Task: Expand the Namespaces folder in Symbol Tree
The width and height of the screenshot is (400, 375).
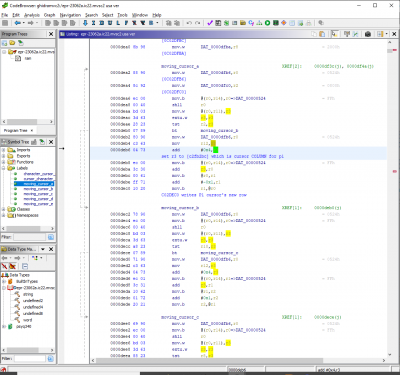Action: click(3, 215)
